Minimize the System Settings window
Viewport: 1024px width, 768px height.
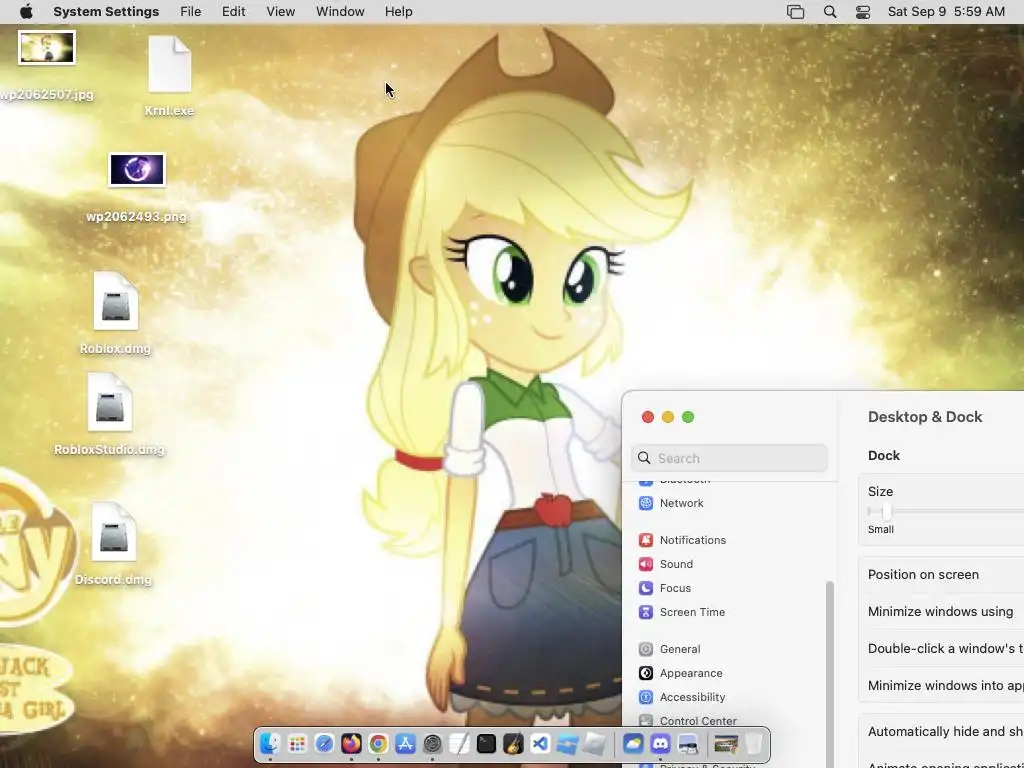click(x=667, y=417)
